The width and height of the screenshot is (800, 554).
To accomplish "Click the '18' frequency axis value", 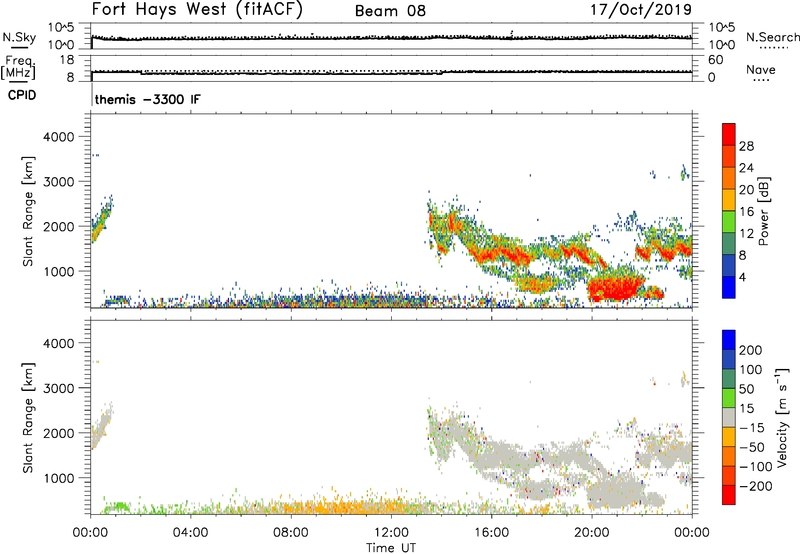I will (x=67, y=60).
